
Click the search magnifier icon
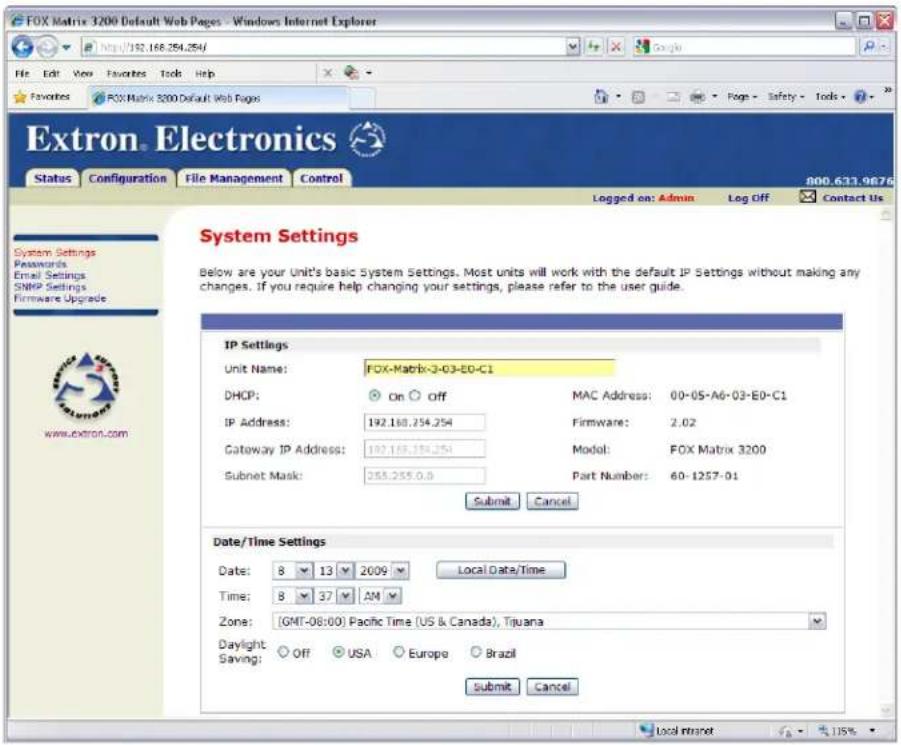pos(869,47)
